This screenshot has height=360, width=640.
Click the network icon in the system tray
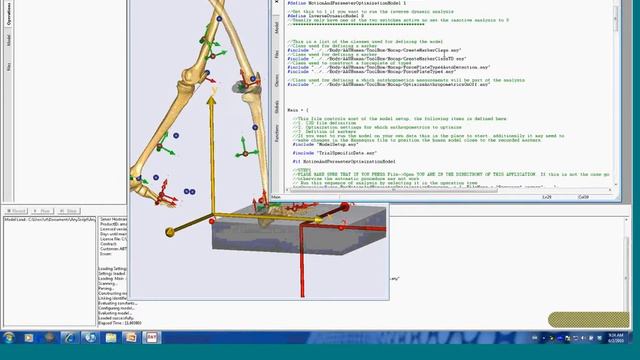[x=576, y=338]
